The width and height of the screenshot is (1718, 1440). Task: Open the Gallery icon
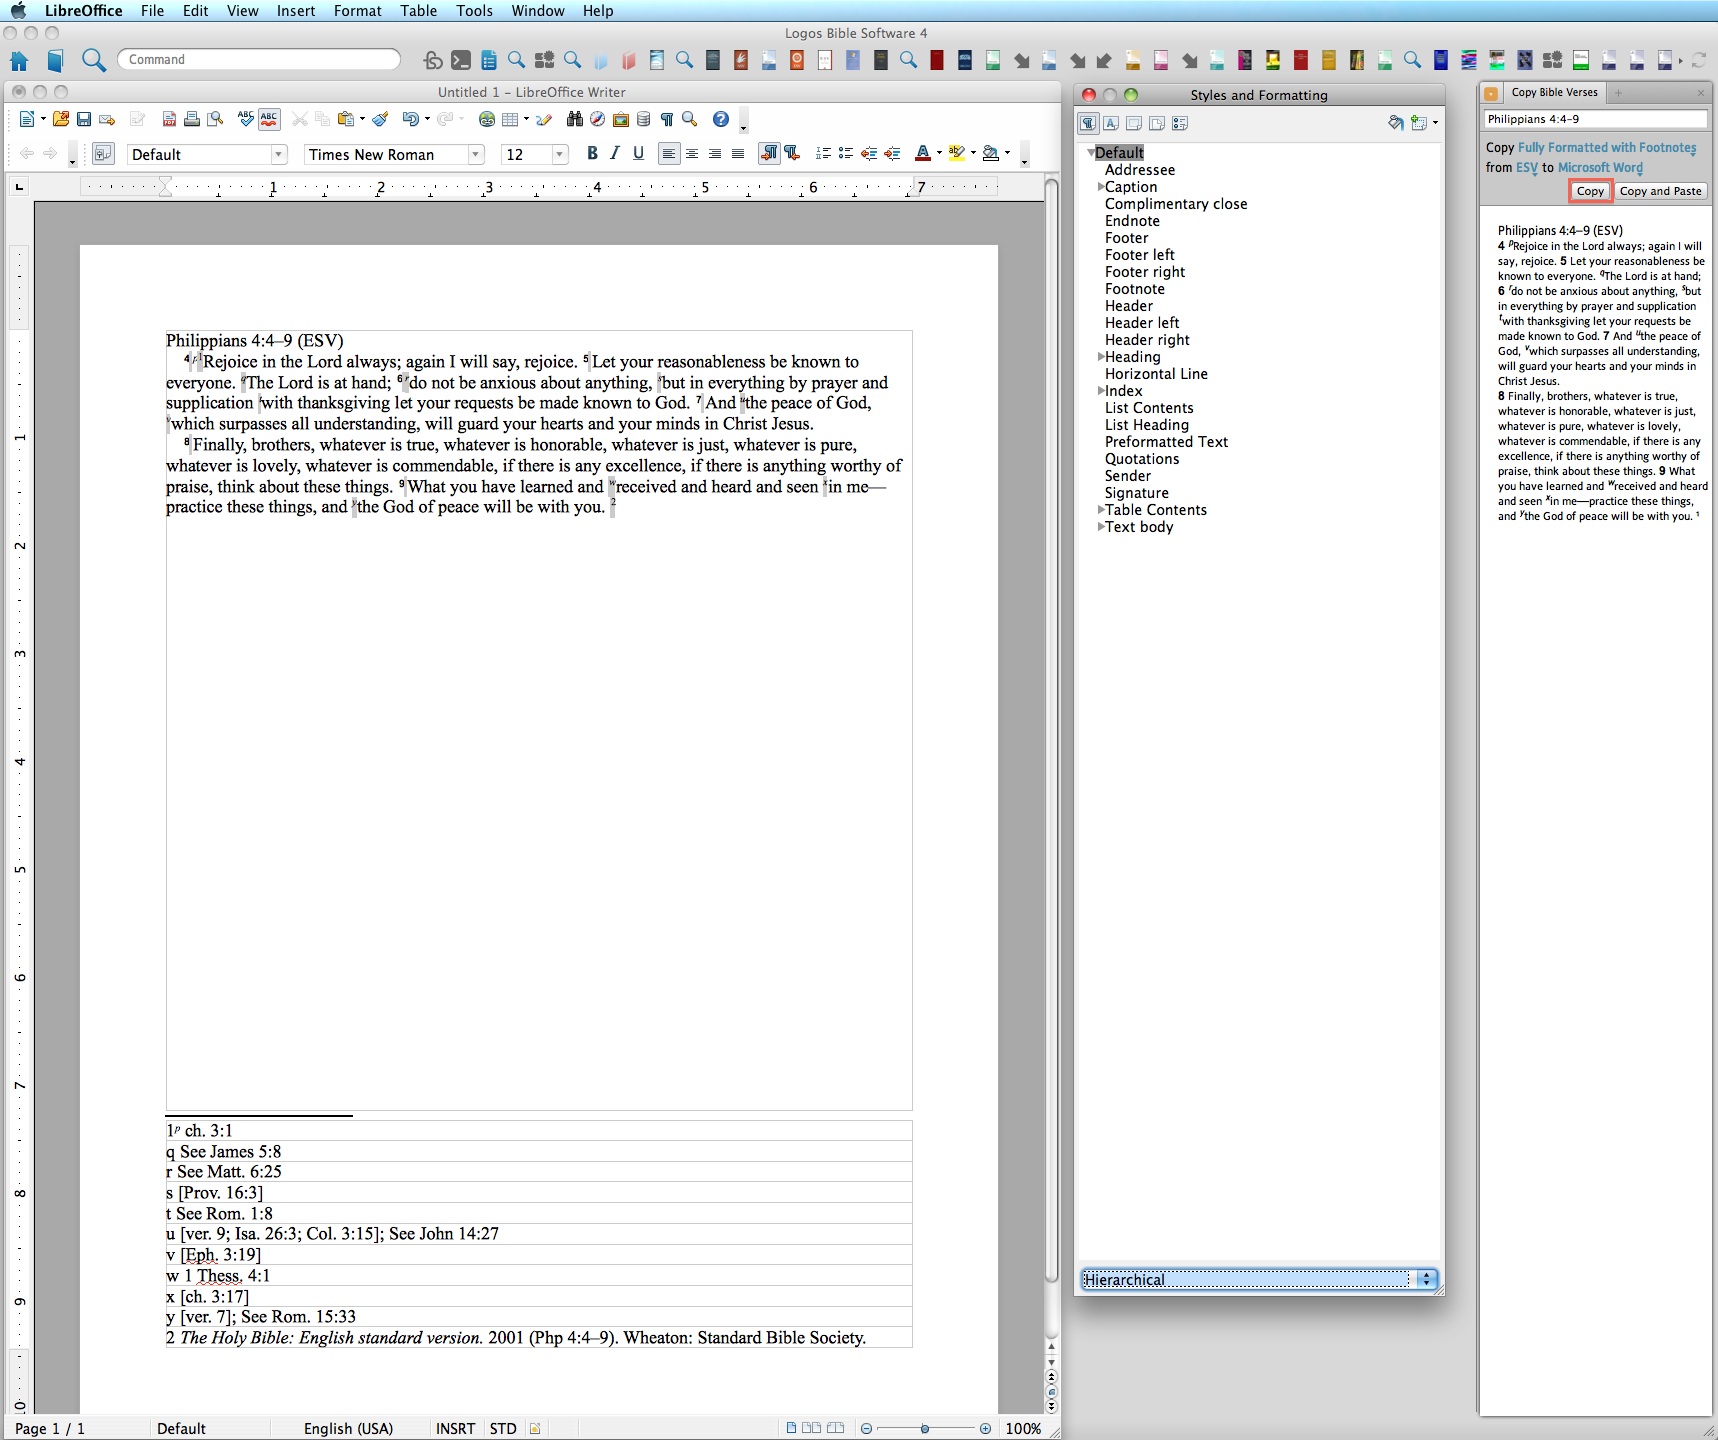[x=621, y=120]
